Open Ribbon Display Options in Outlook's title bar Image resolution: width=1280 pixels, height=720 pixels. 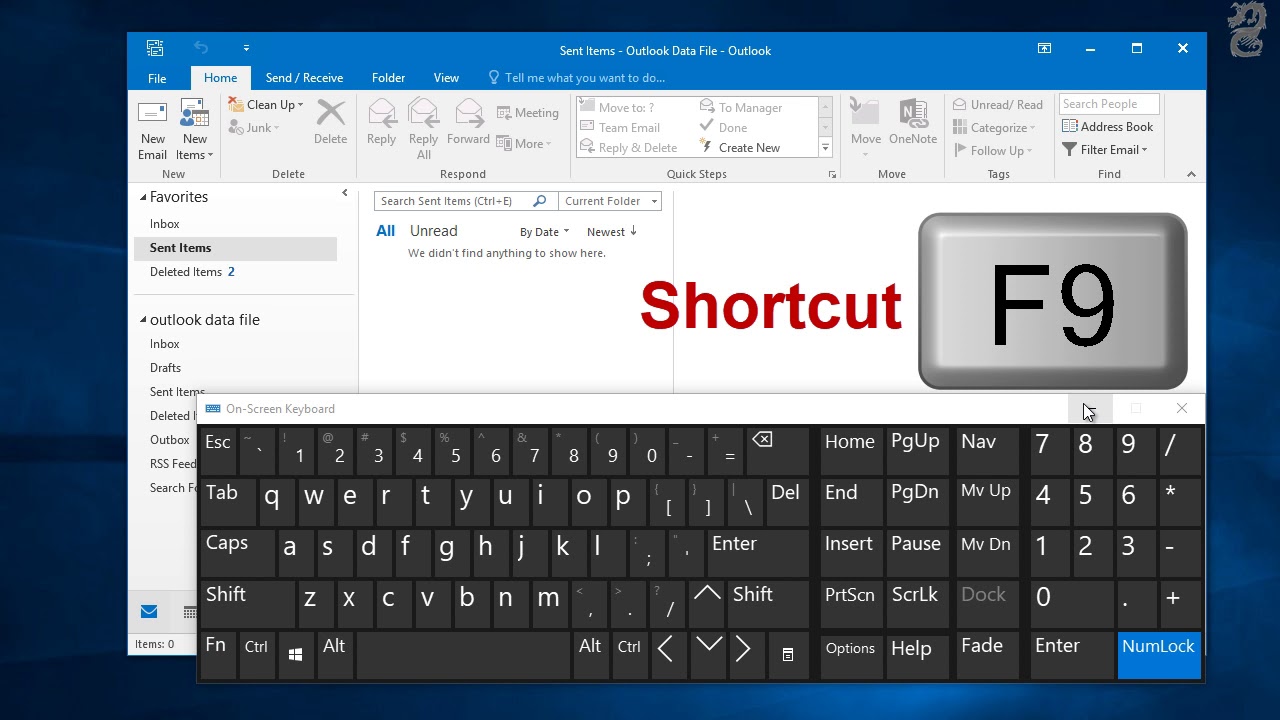point(1044,49)
